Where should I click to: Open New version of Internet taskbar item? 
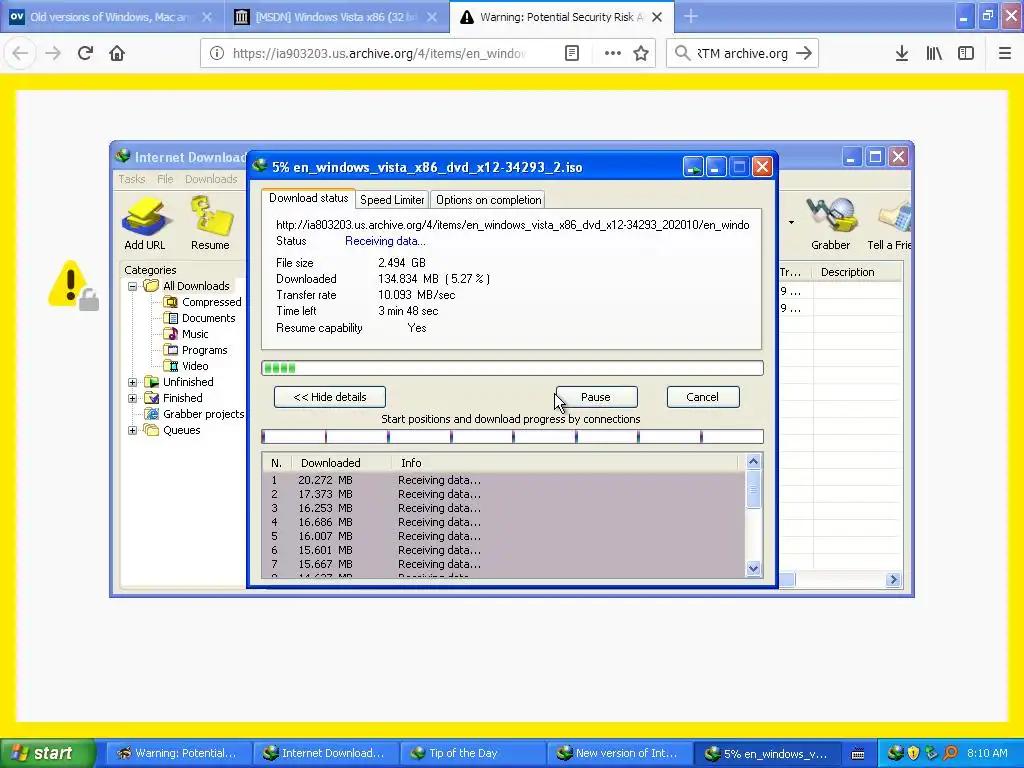click(x=619, y=753)
